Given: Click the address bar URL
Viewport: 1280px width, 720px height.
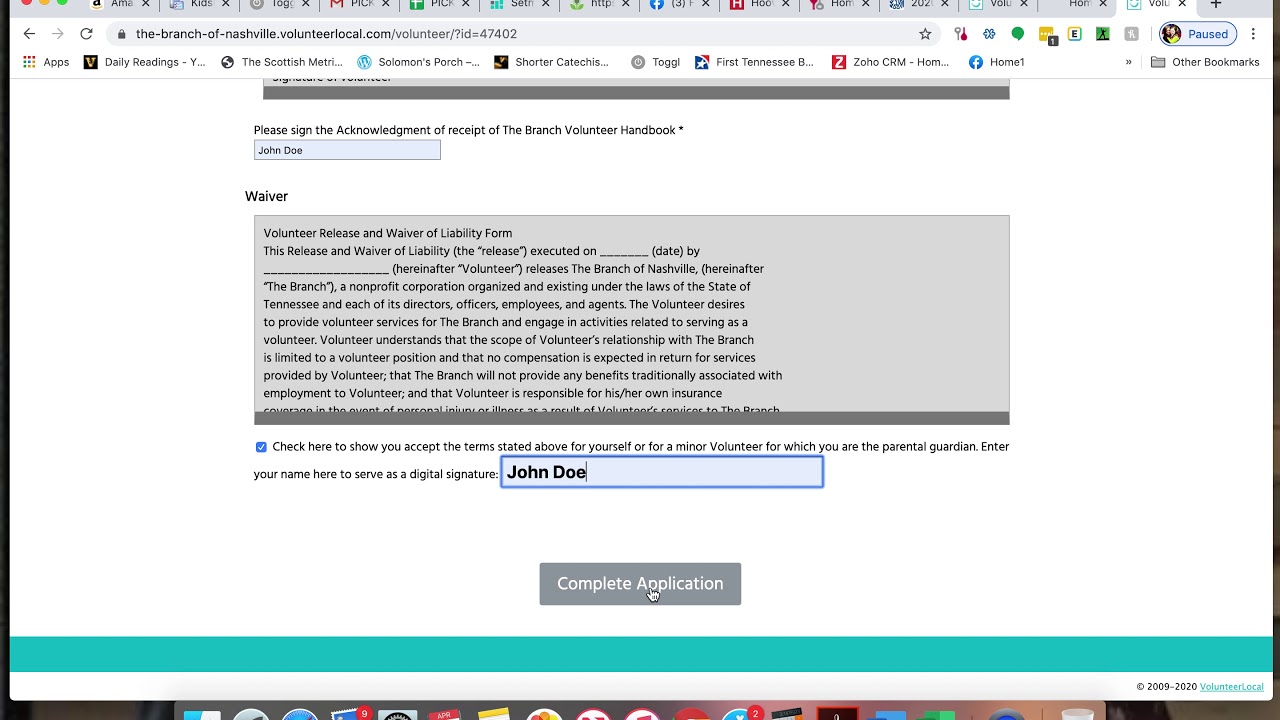Looking at the screenshot, I should click(326, 34).
